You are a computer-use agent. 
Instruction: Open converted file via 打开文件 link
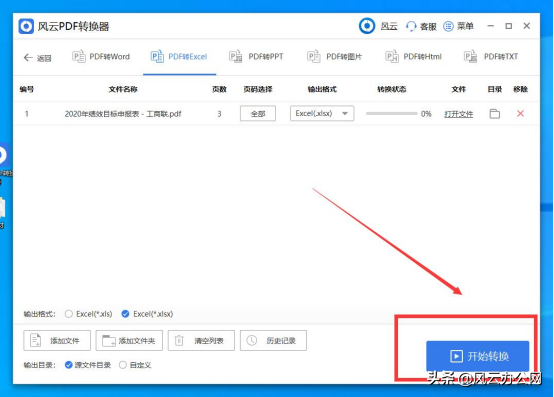(x=459, y=114)
